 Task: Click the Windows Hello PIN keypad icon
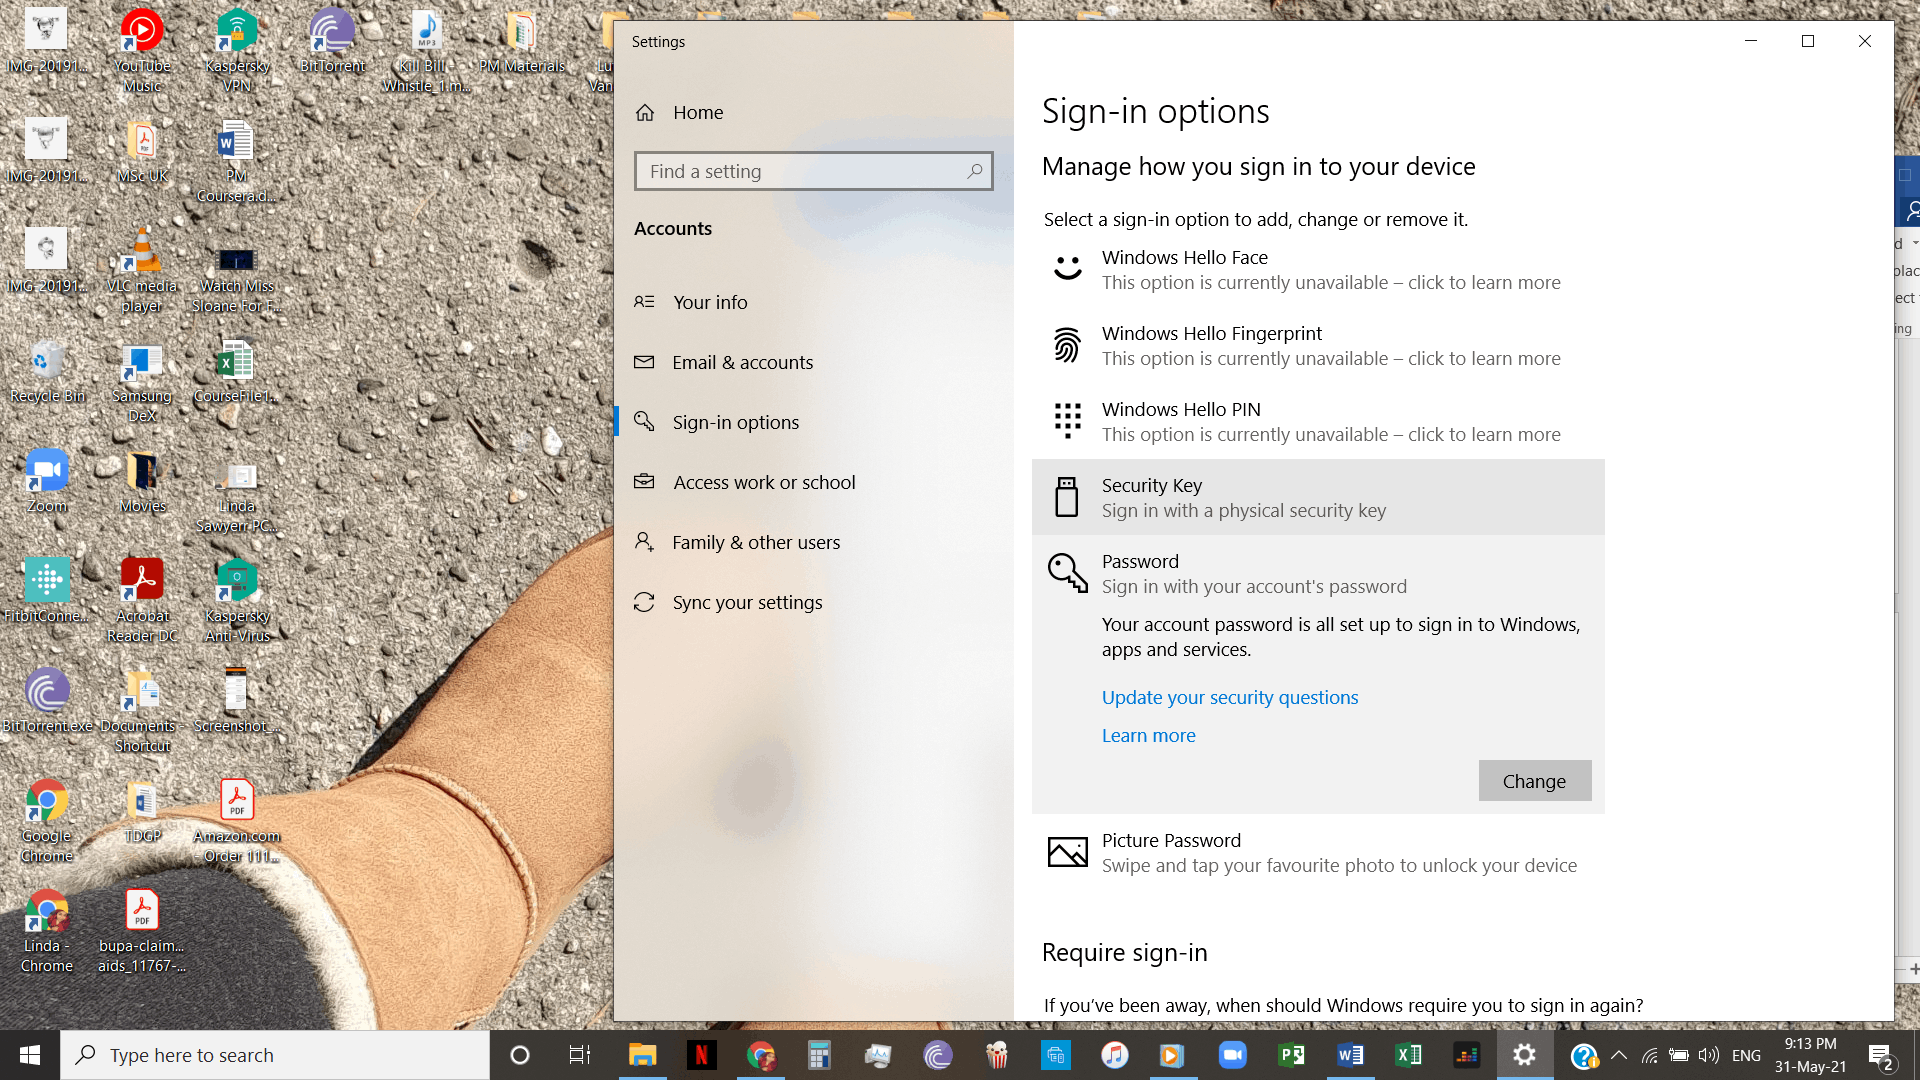click(1067, 421)
